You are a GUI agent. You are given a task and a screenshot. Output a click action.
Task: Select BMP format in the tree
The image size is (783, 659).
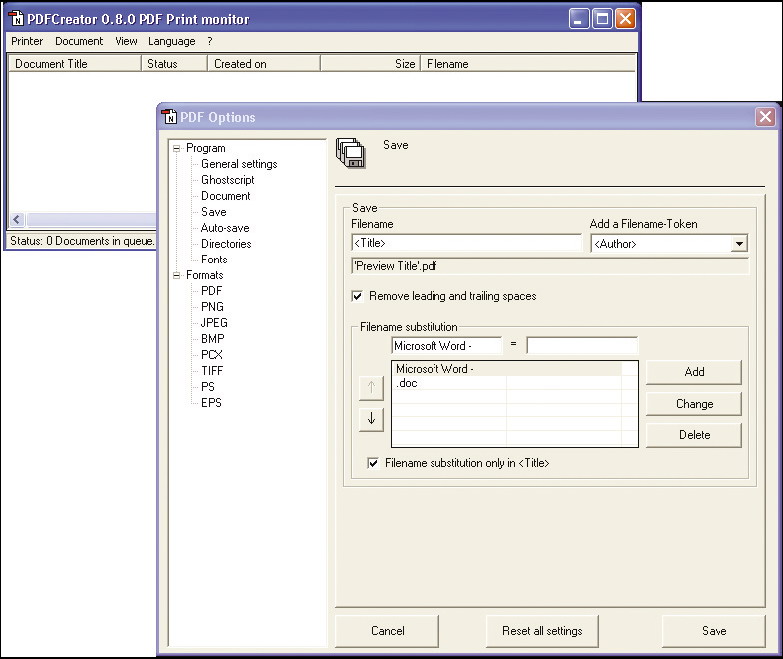click(x=213, y=339)
